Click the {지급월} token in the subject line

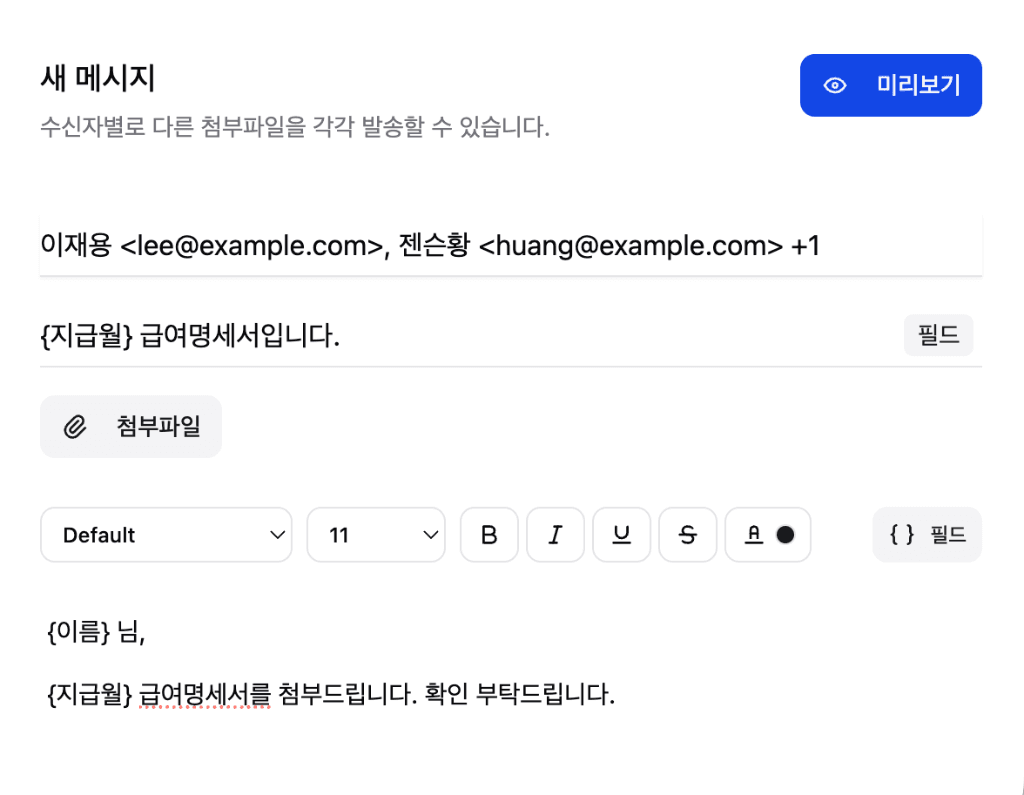(86, 337)
